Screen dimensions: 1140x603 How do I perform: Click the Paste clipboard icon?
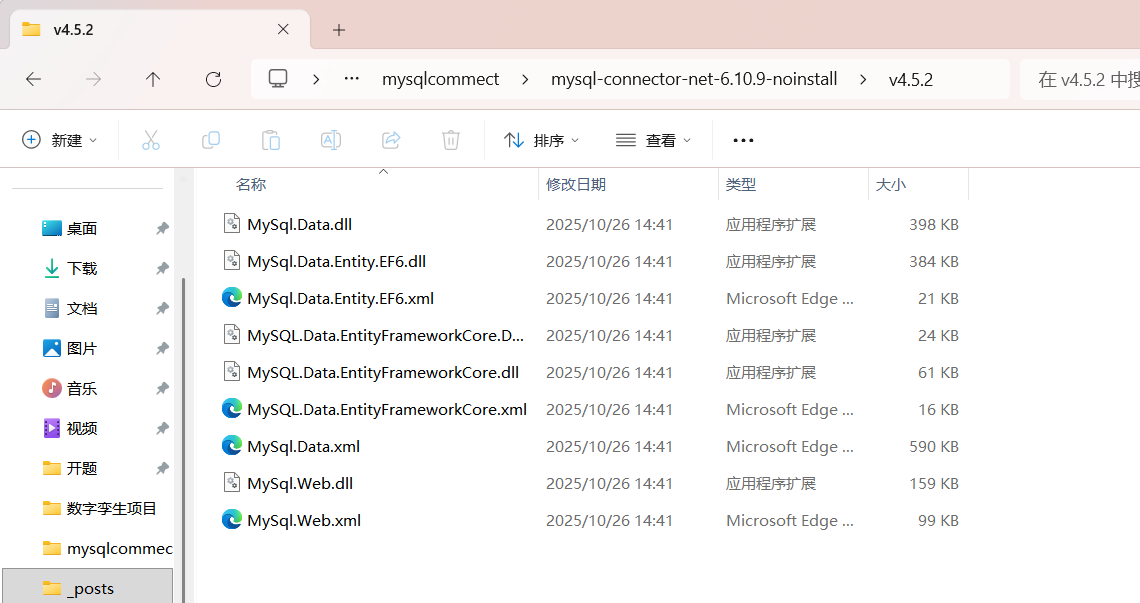point(271,140)
